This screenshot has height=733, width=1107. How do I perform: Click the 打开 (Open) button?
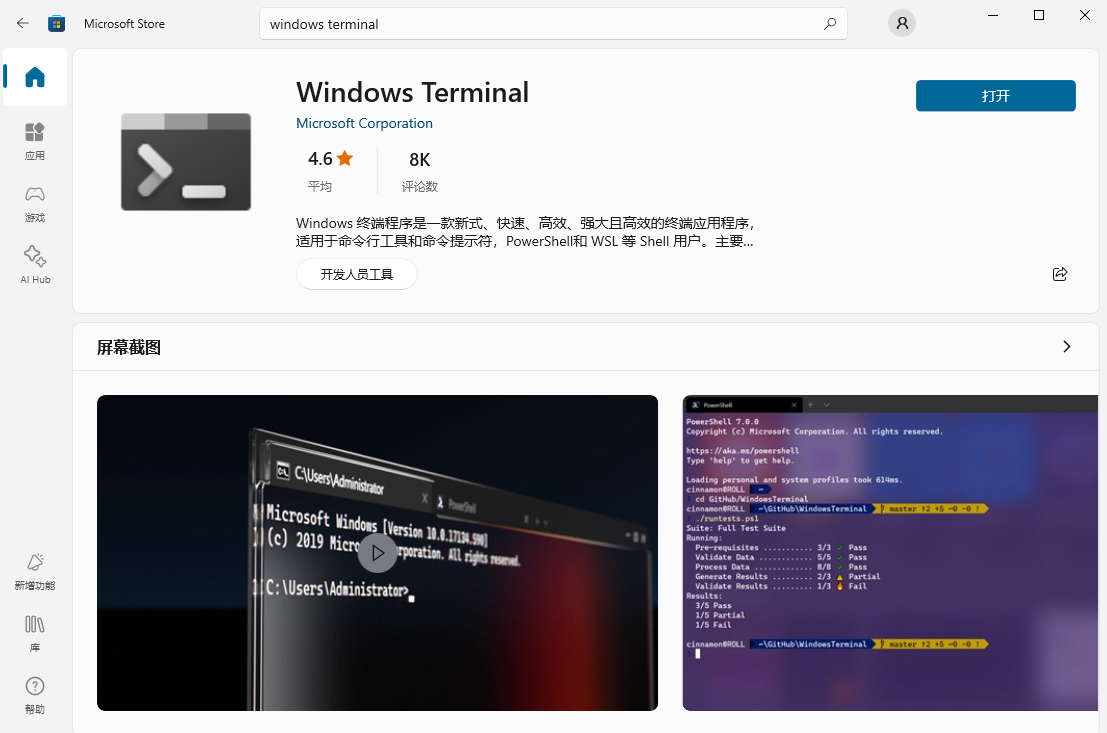995,96
